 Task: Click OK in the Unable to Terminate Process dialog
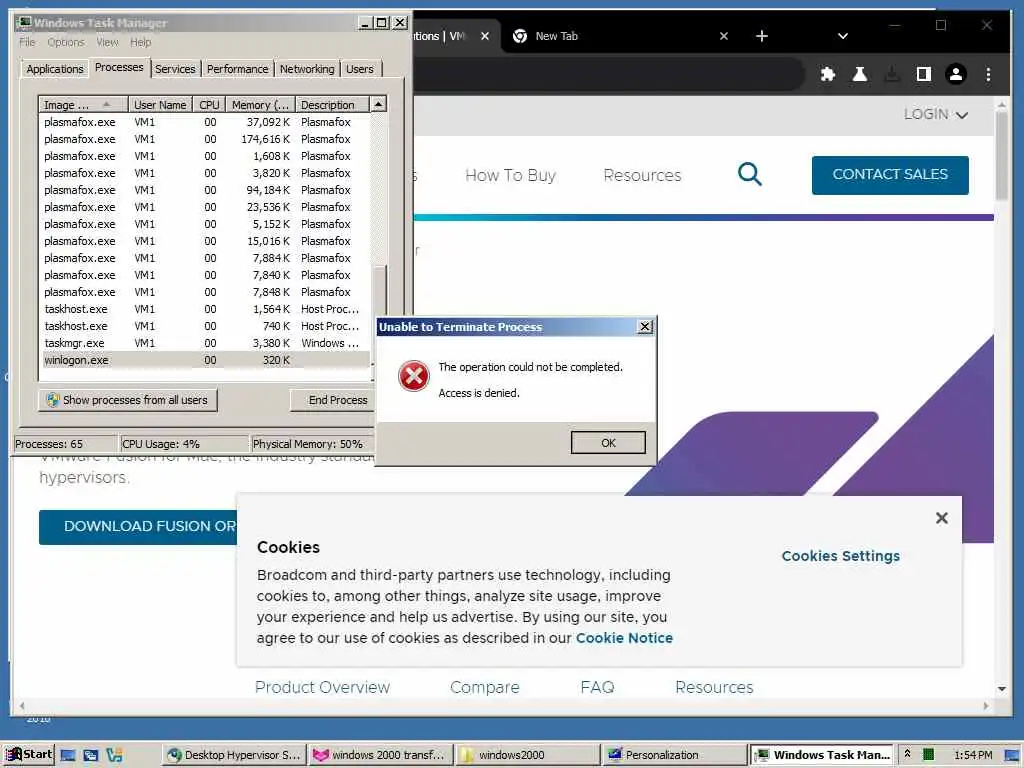coord(607,443)
